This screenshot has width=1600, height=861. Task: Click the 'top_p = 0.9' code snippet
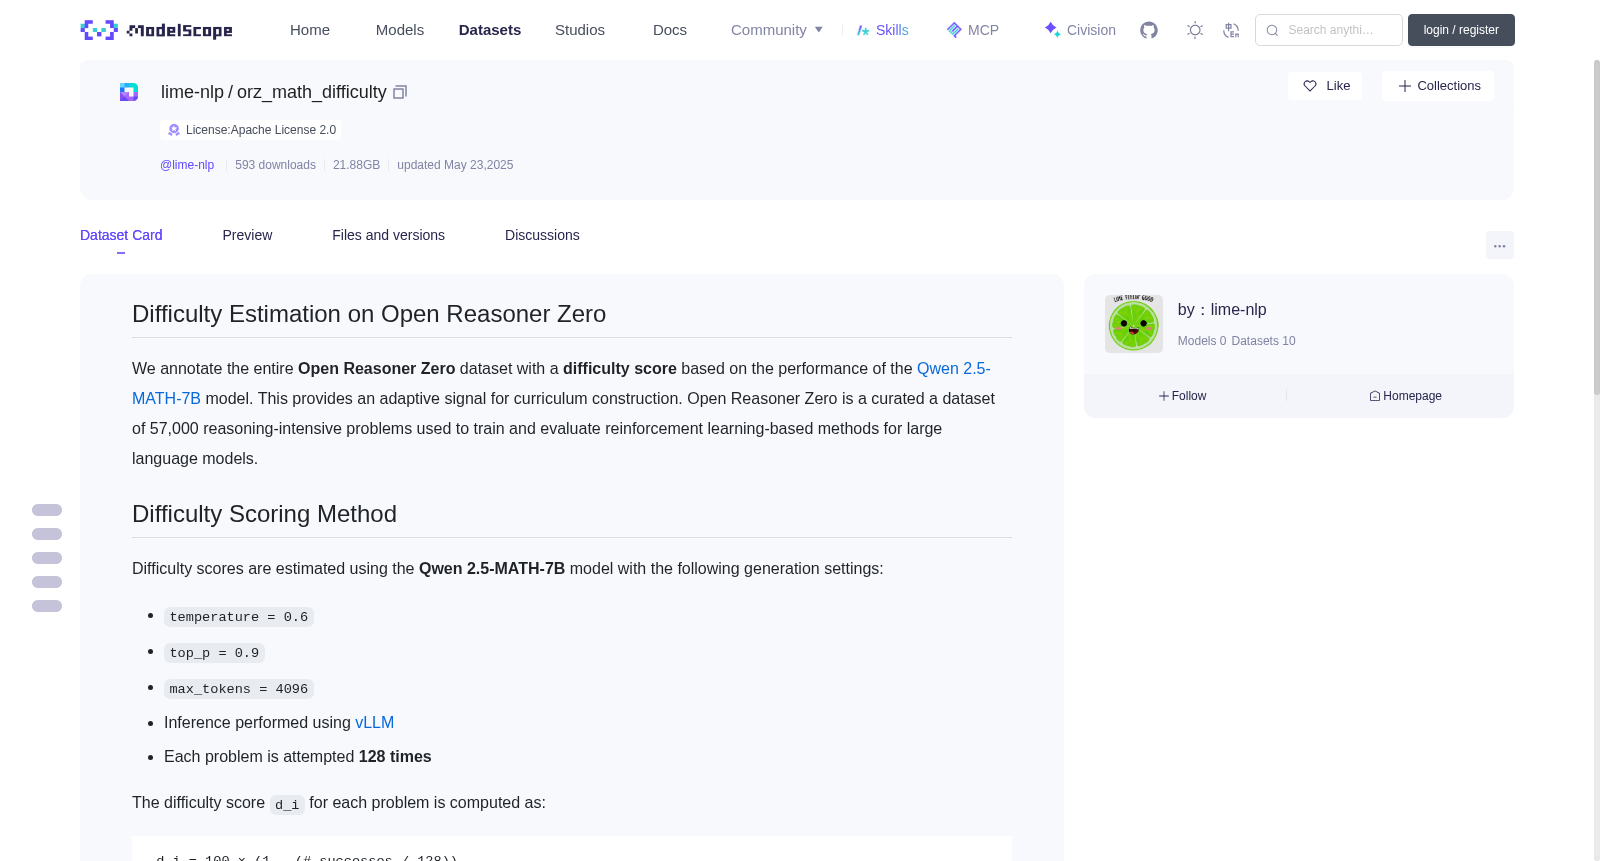214,653
